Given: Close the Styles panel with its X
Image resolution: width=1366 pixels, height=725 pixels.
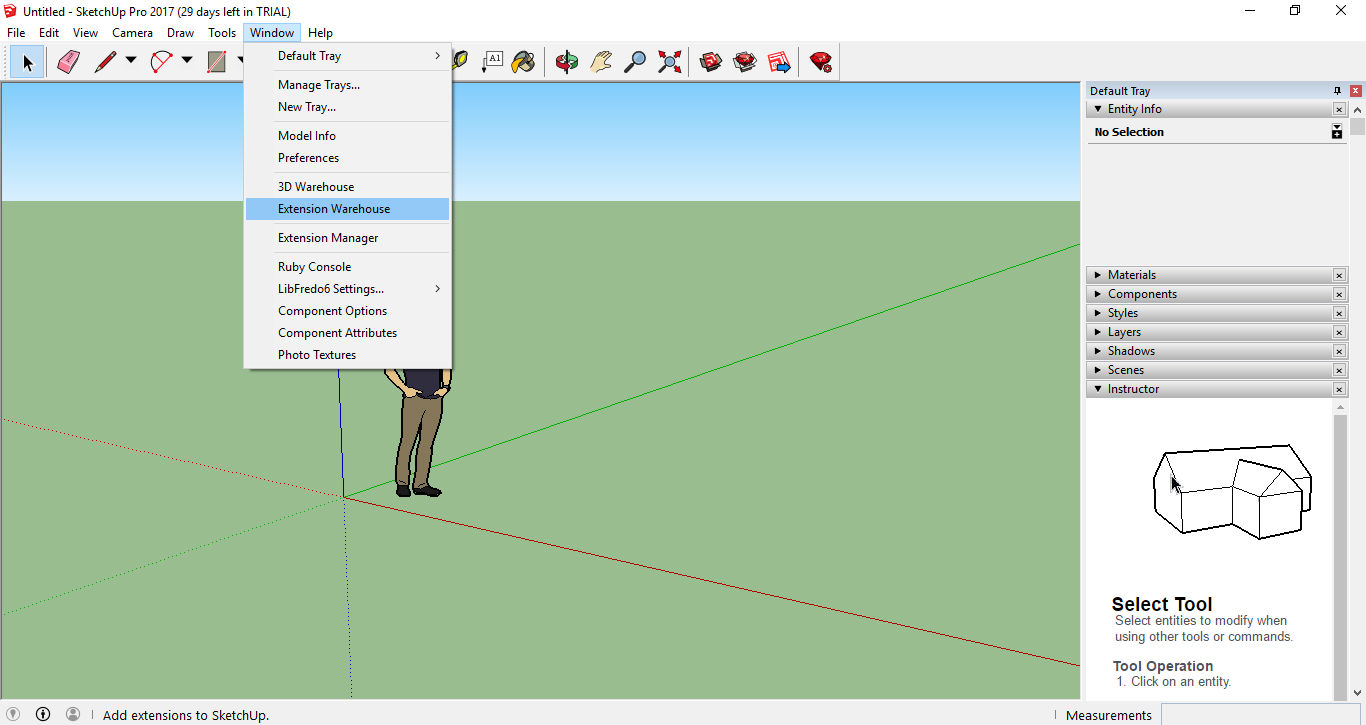Looking at the screenshot, I should pos(1339,313).
